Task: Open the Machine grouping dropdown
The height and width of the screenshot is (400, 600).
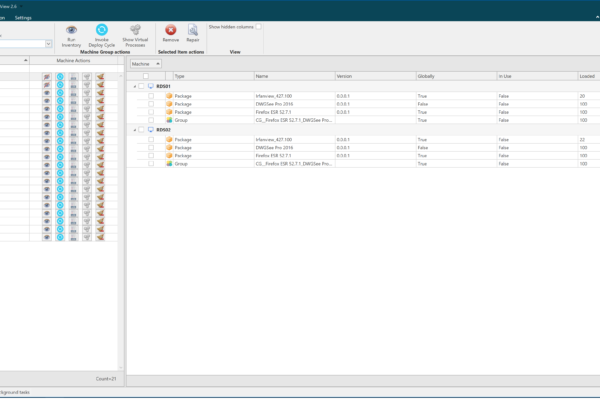Action: click(146, 63)
